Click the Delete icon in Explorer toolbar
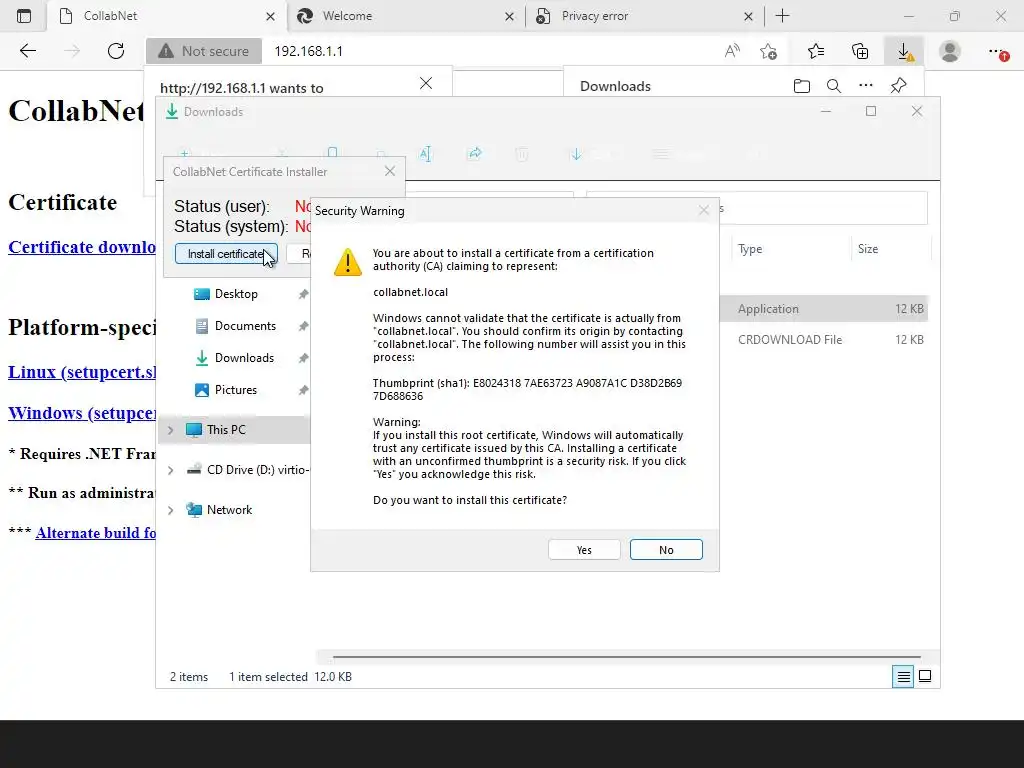 coord(522,154)
